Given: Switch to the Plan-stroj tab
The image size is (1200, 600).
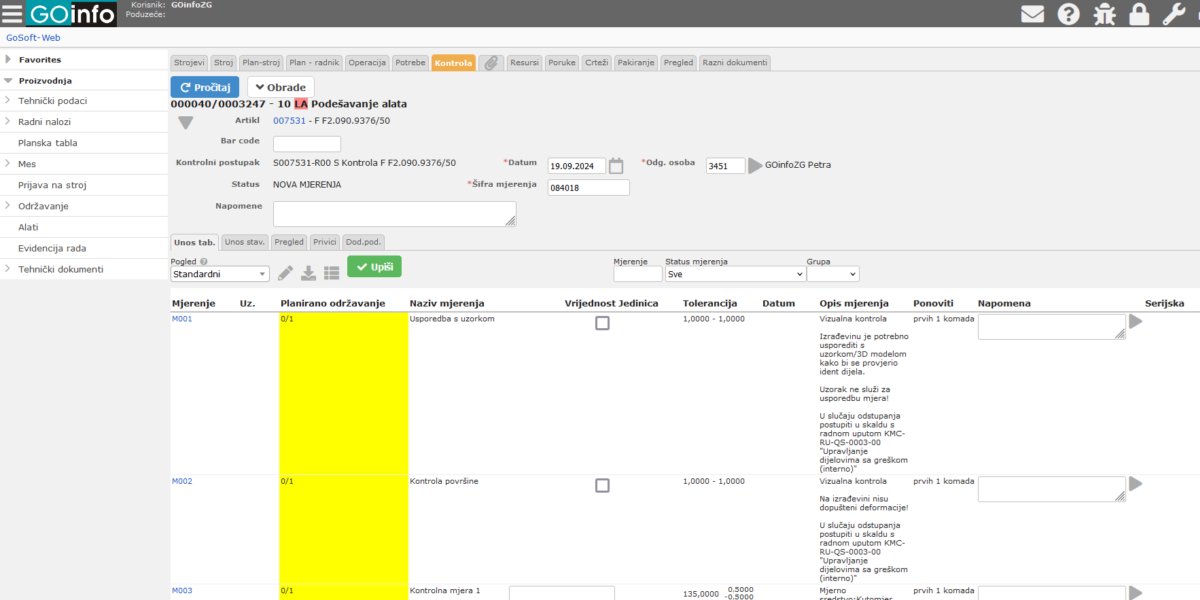Looking at the screenshot, I should coord(262,62).
